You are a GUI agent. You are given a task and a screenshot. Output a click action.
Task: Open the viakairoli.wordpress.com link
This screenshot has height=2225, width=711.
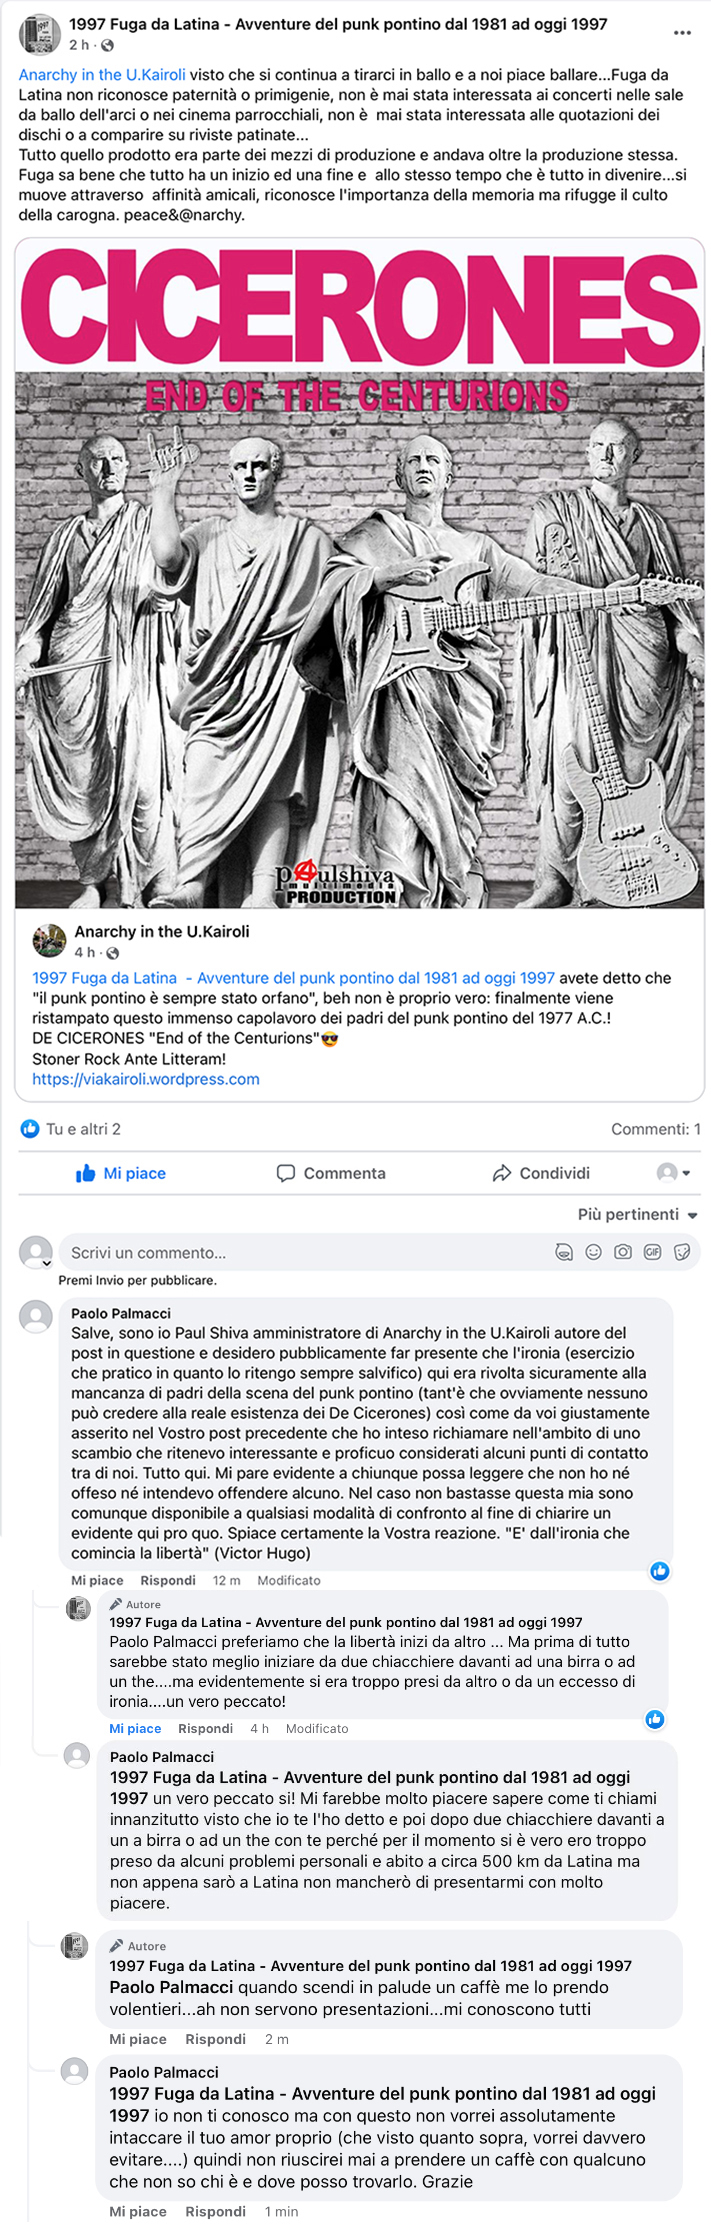[146, 1079]
